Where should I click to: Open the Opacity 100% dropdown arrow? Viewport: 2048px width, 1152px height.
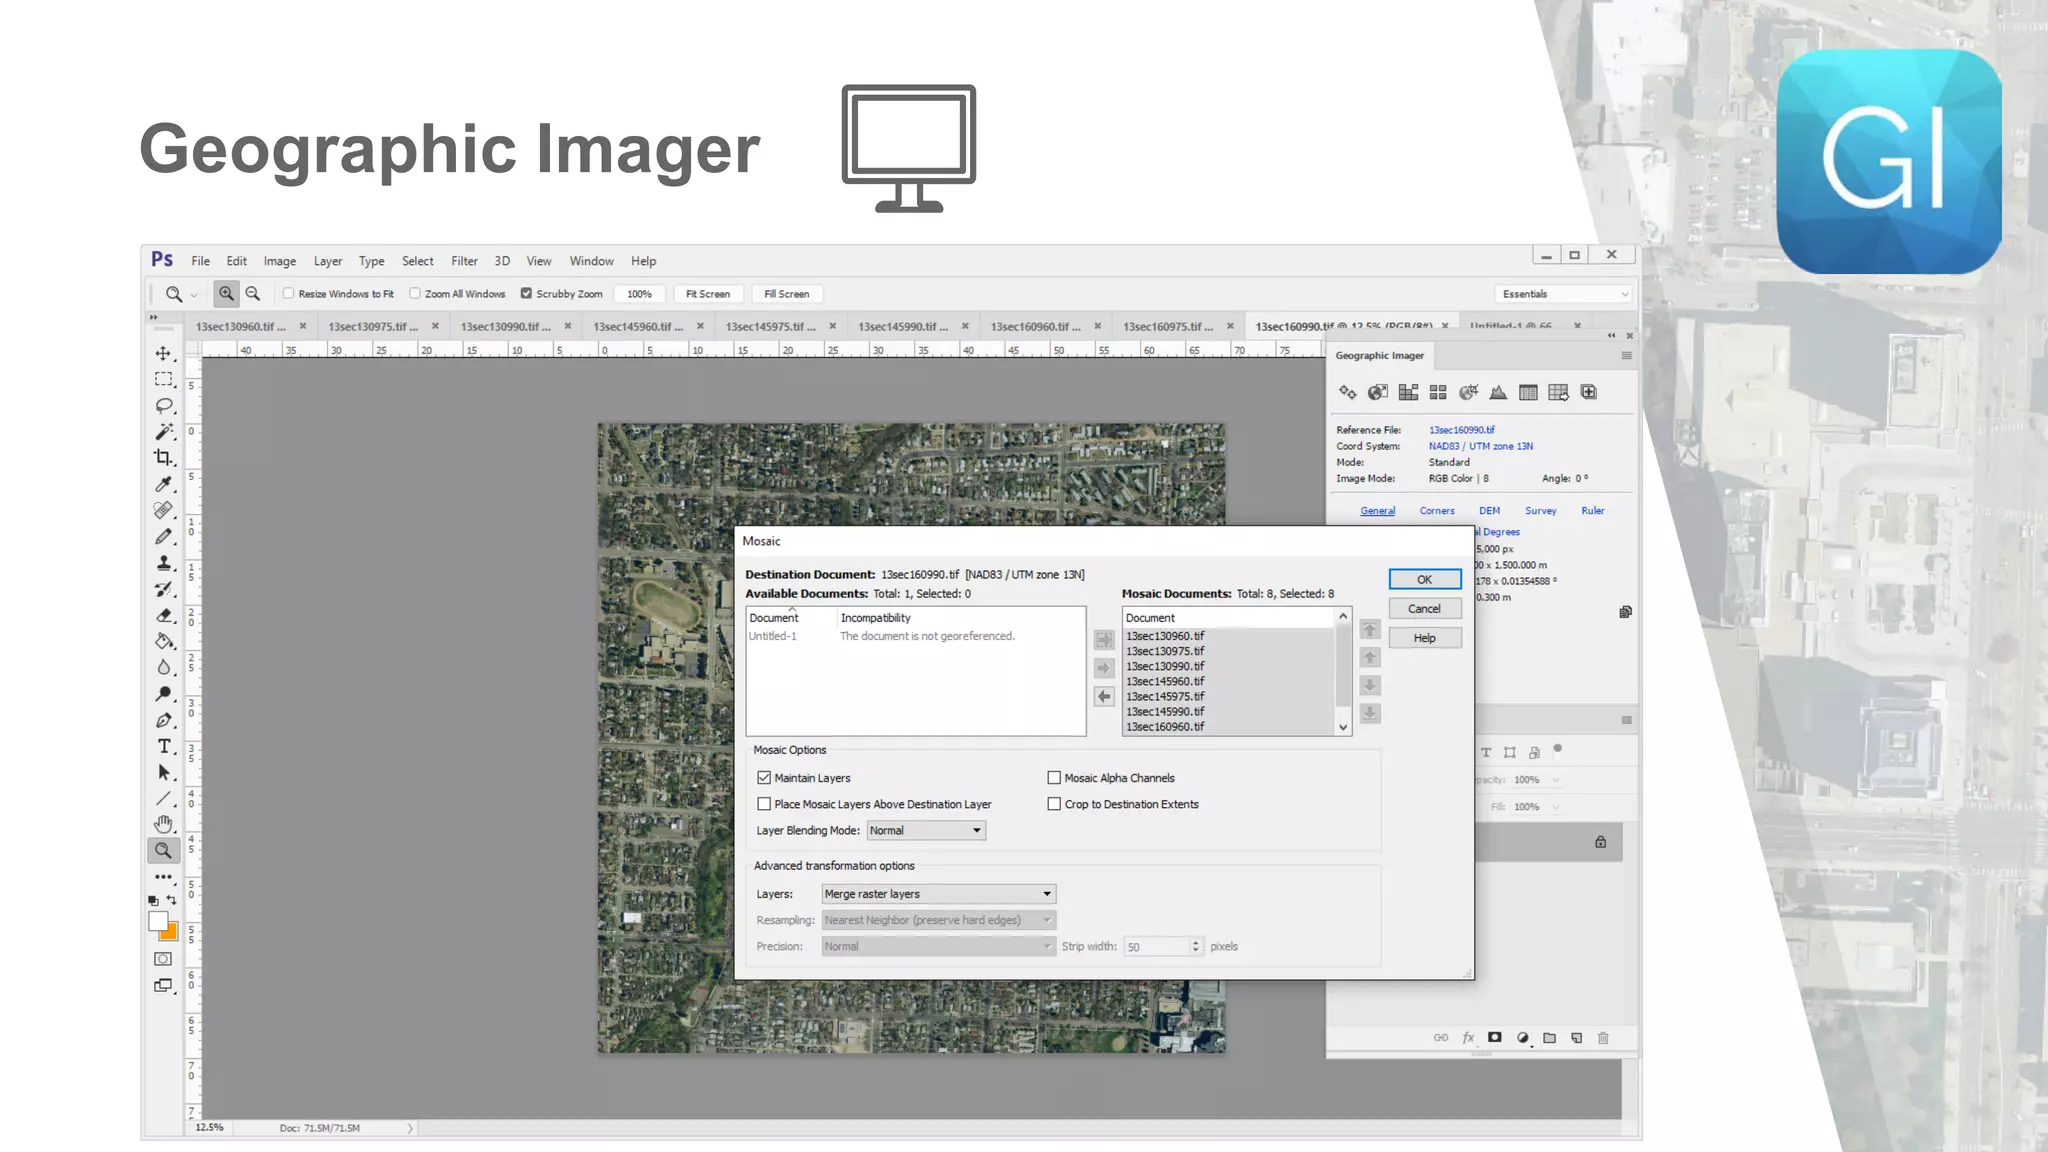point(1556,780)
